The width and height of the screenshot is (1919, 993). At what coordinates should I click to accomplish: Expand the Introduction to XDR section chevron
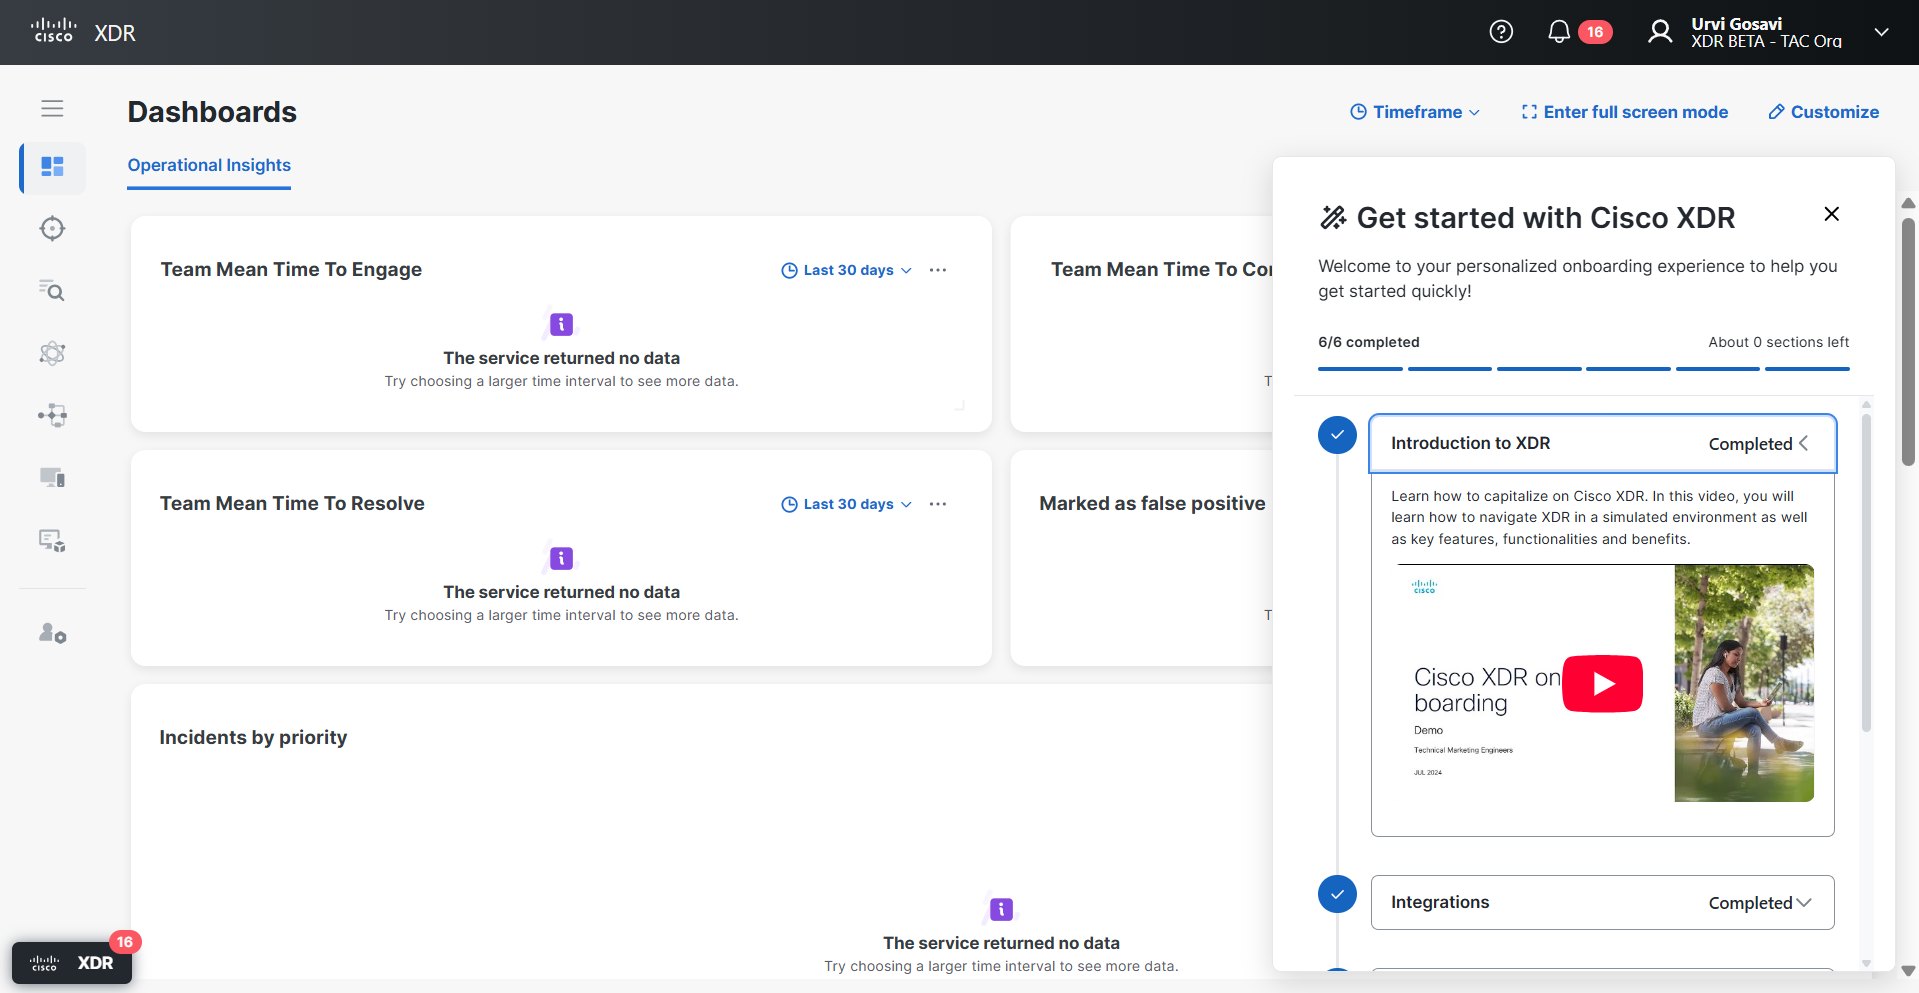click(x=1805, y=443)
